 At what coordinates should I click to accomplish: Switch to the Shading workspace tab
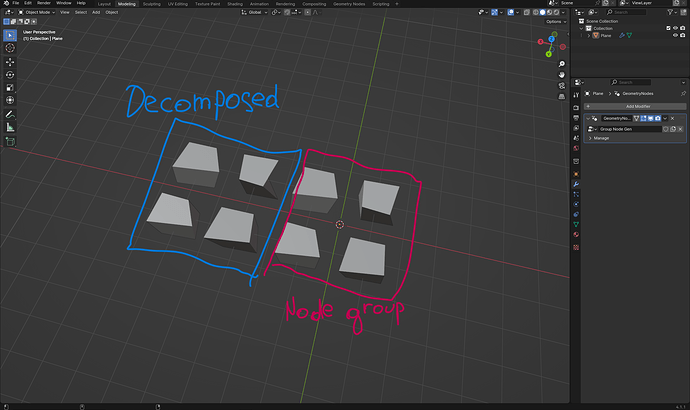click(235, 4)
